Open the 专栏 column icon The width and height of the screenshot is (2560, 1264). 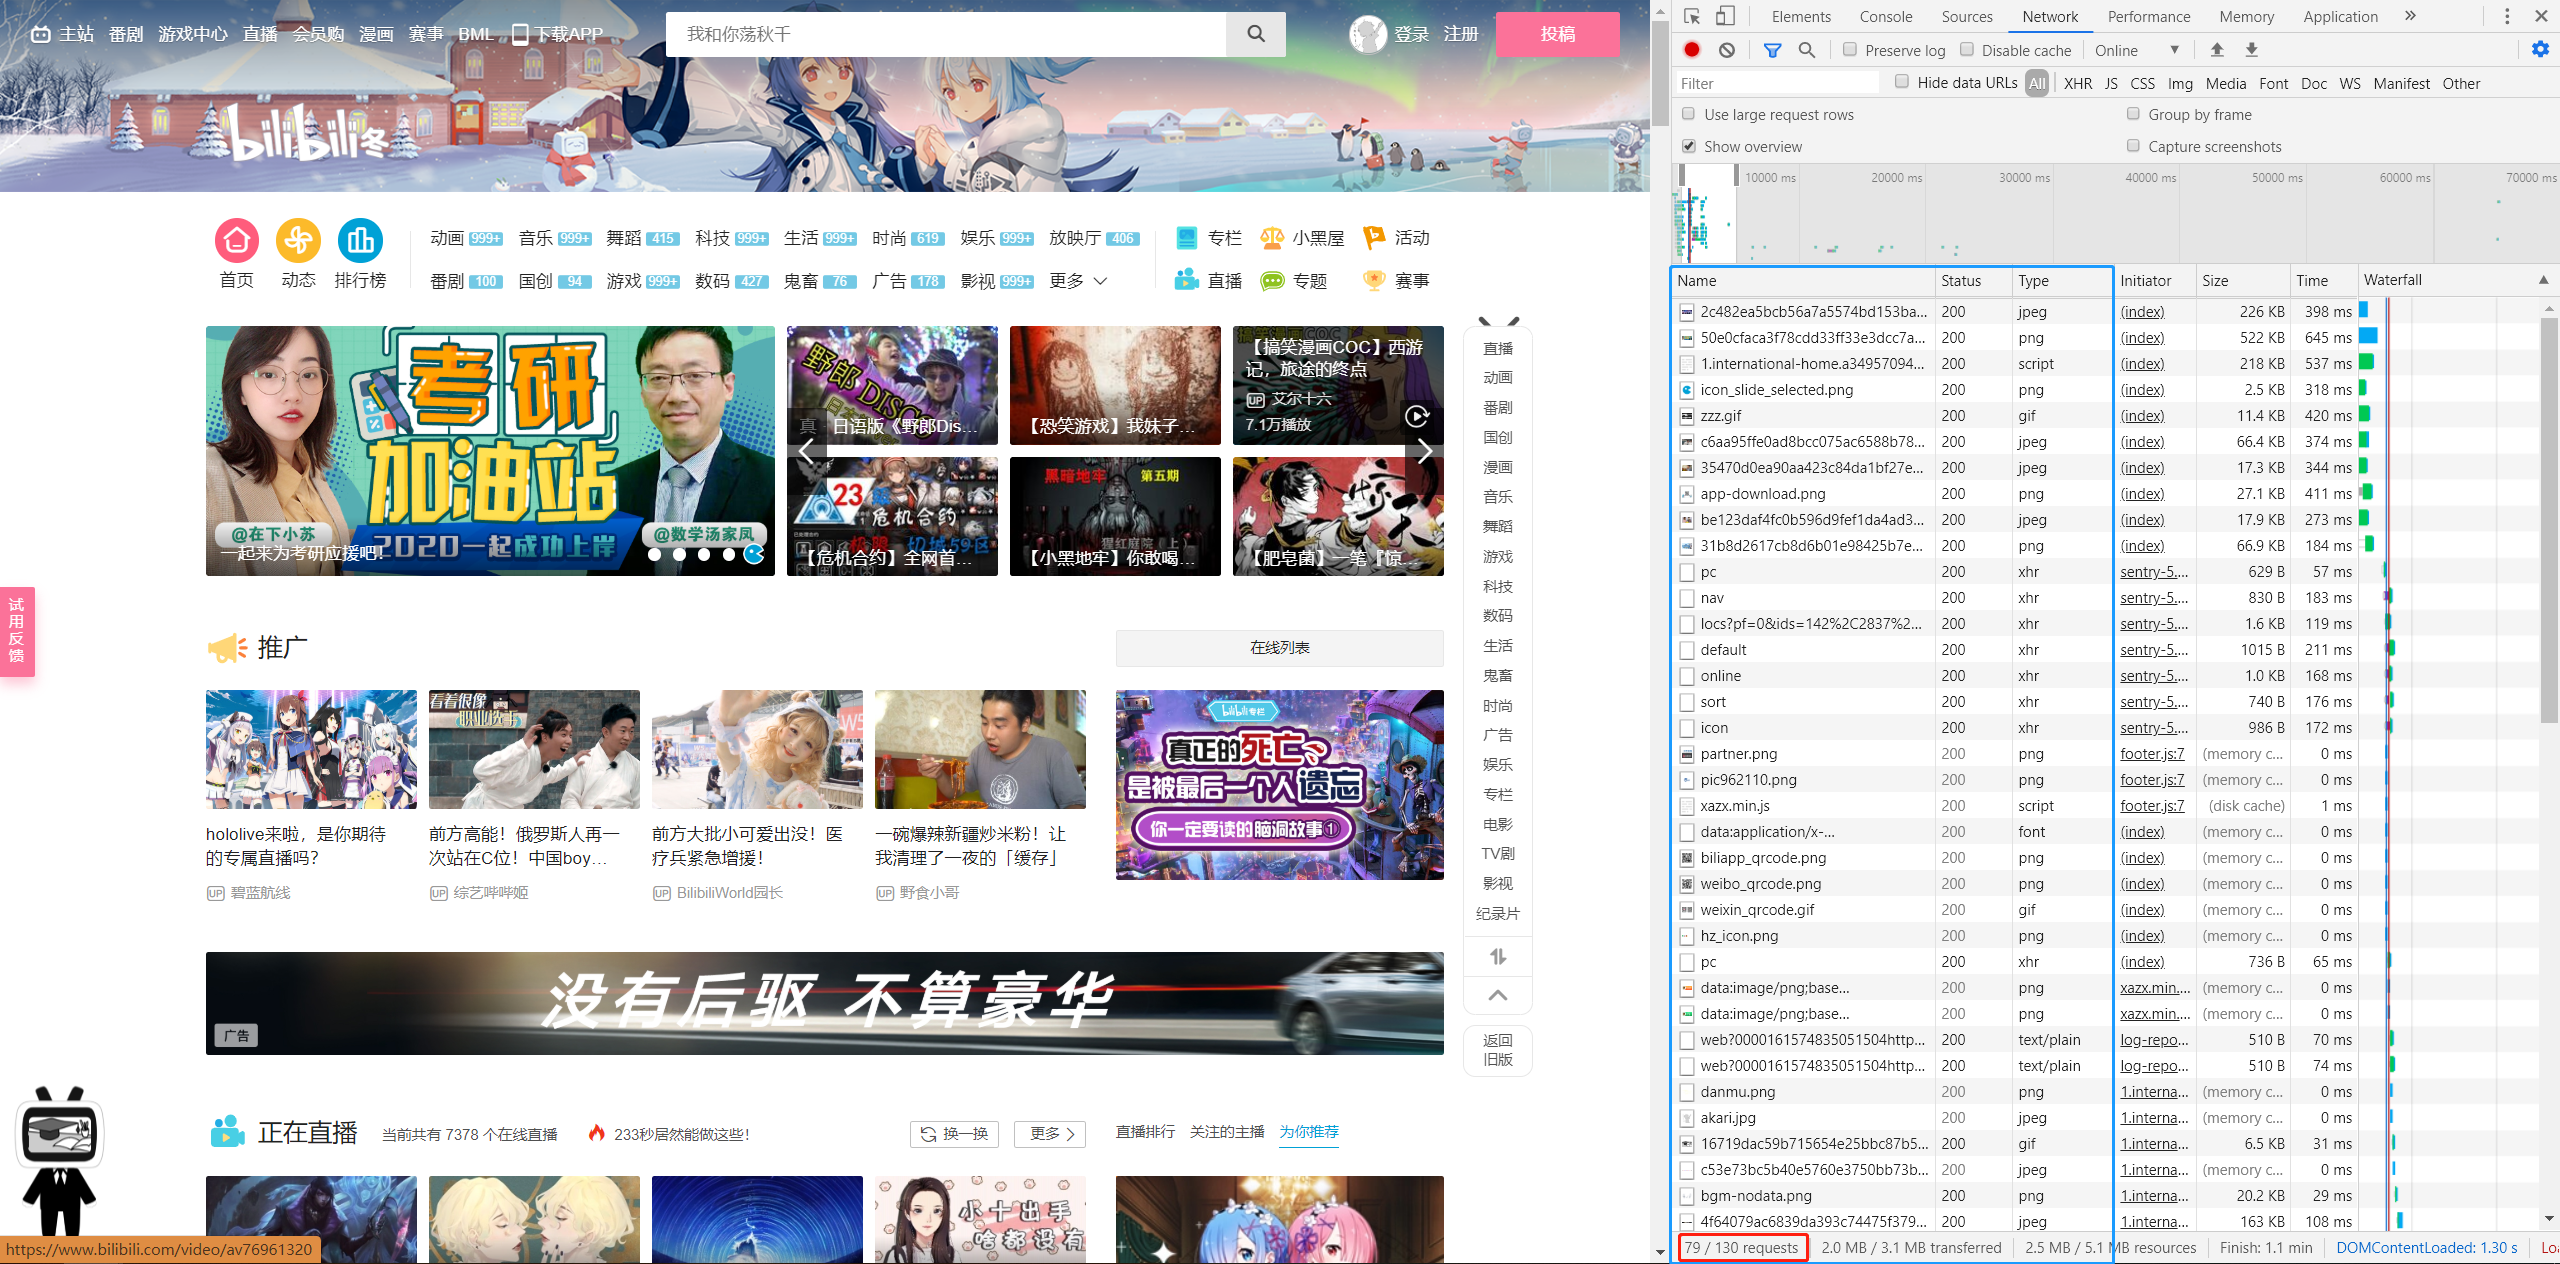pos(1187,238)
